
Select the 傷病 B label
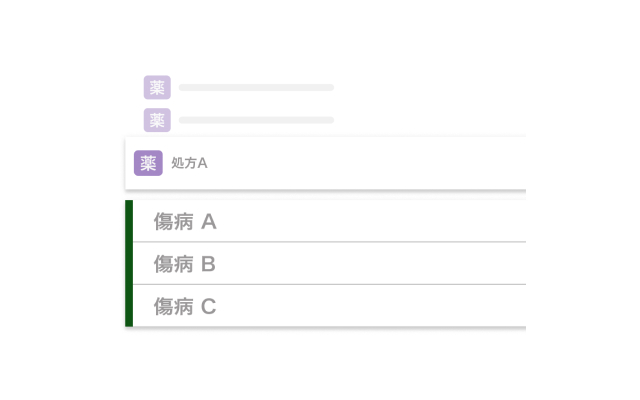(x=185, y=264)
